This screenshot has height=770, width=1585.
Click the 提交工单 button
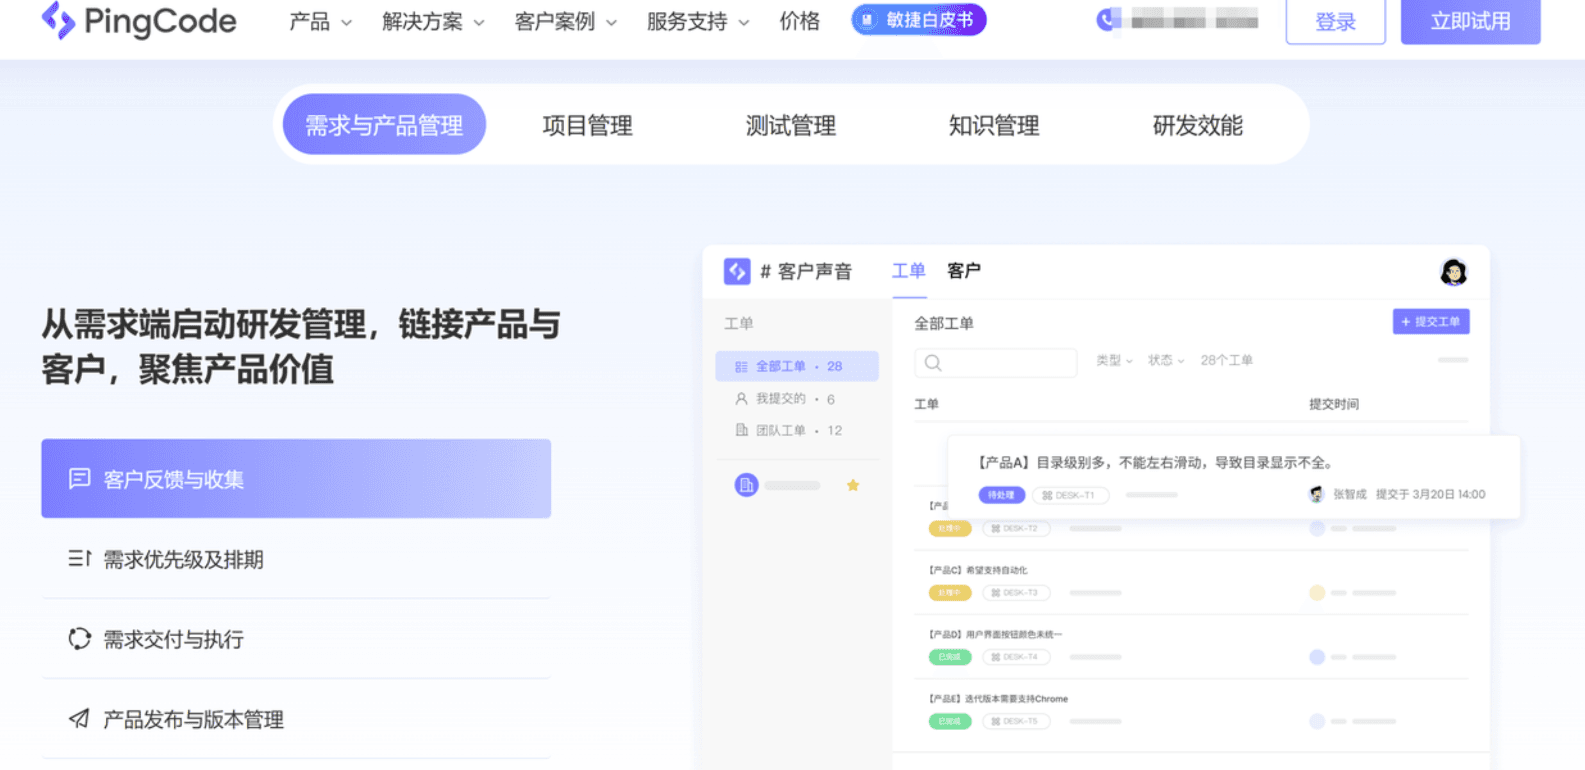tap(1431, 321)
